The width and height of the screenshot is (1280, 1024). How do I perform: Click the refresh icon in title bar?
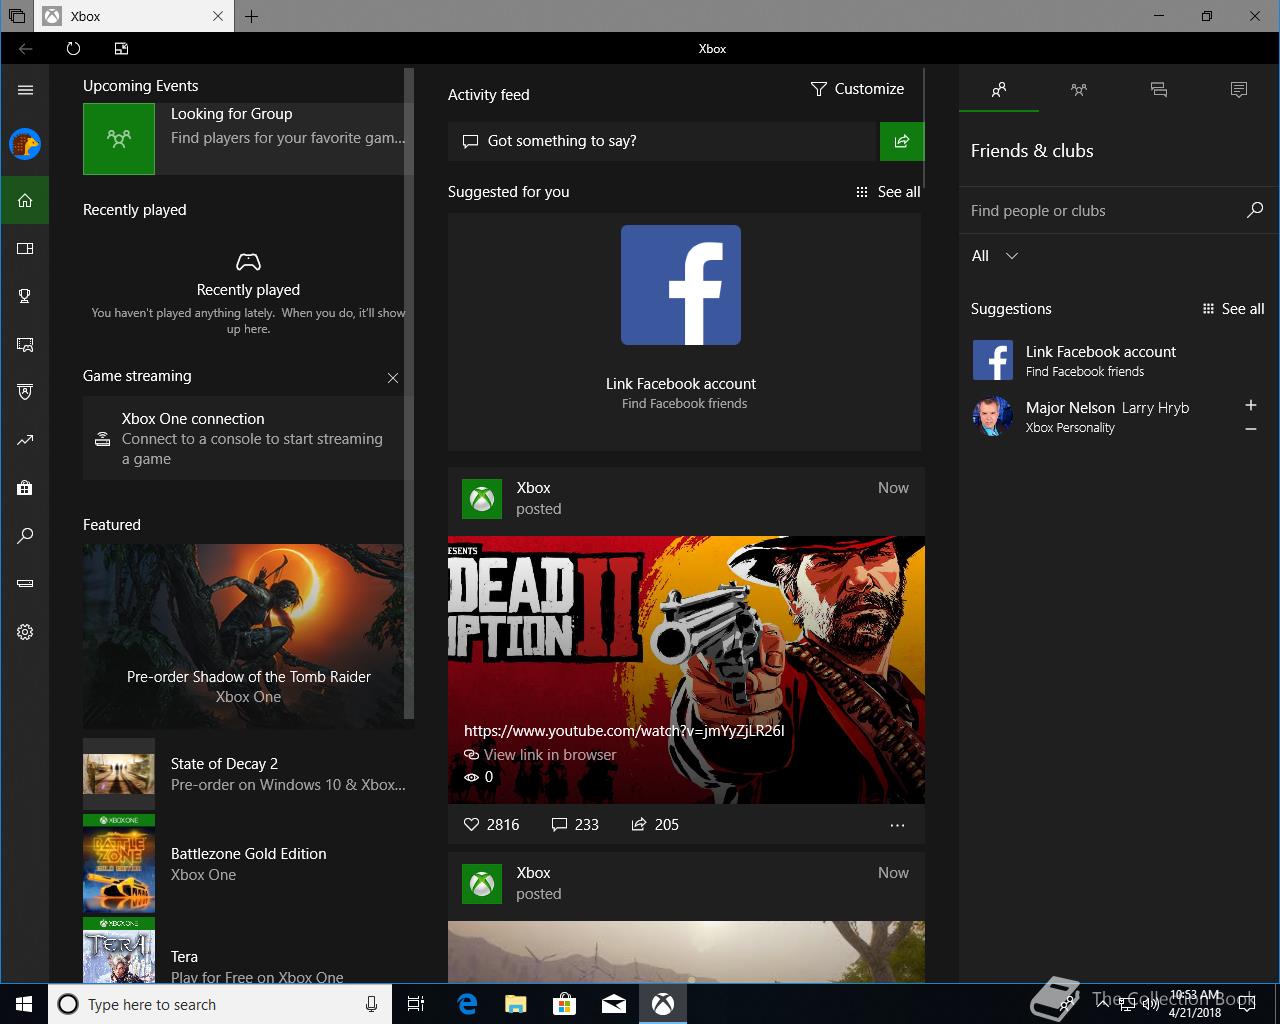[x=73, y=48]
